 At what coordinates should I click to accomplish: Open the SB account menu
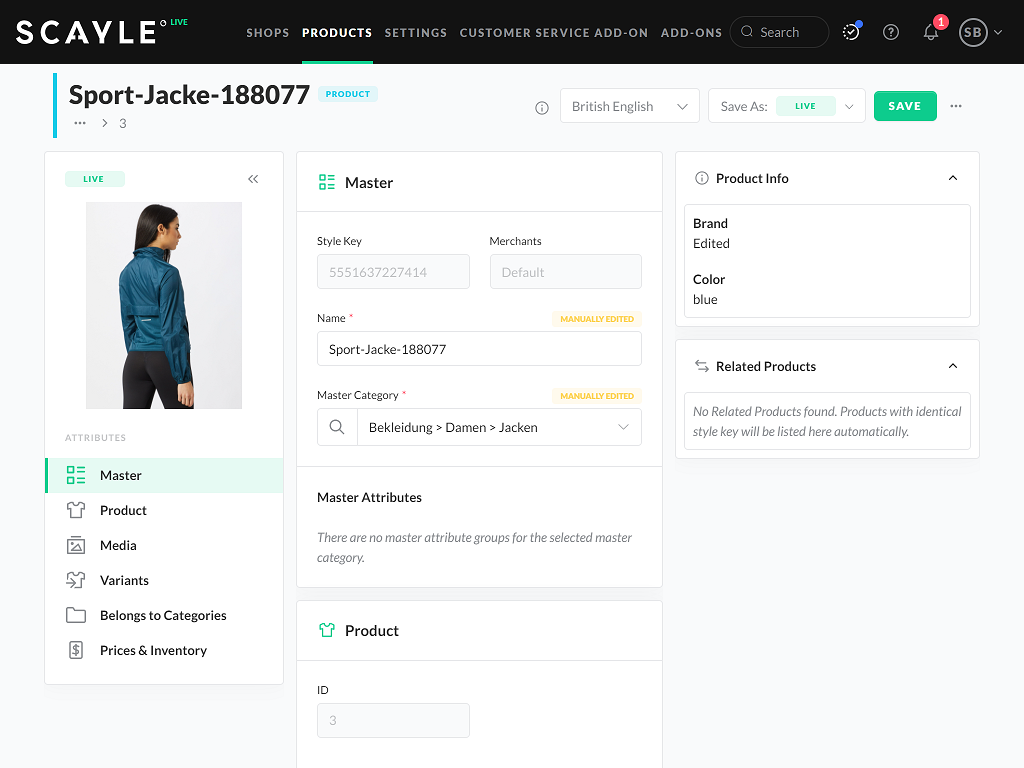pos(979,32)
